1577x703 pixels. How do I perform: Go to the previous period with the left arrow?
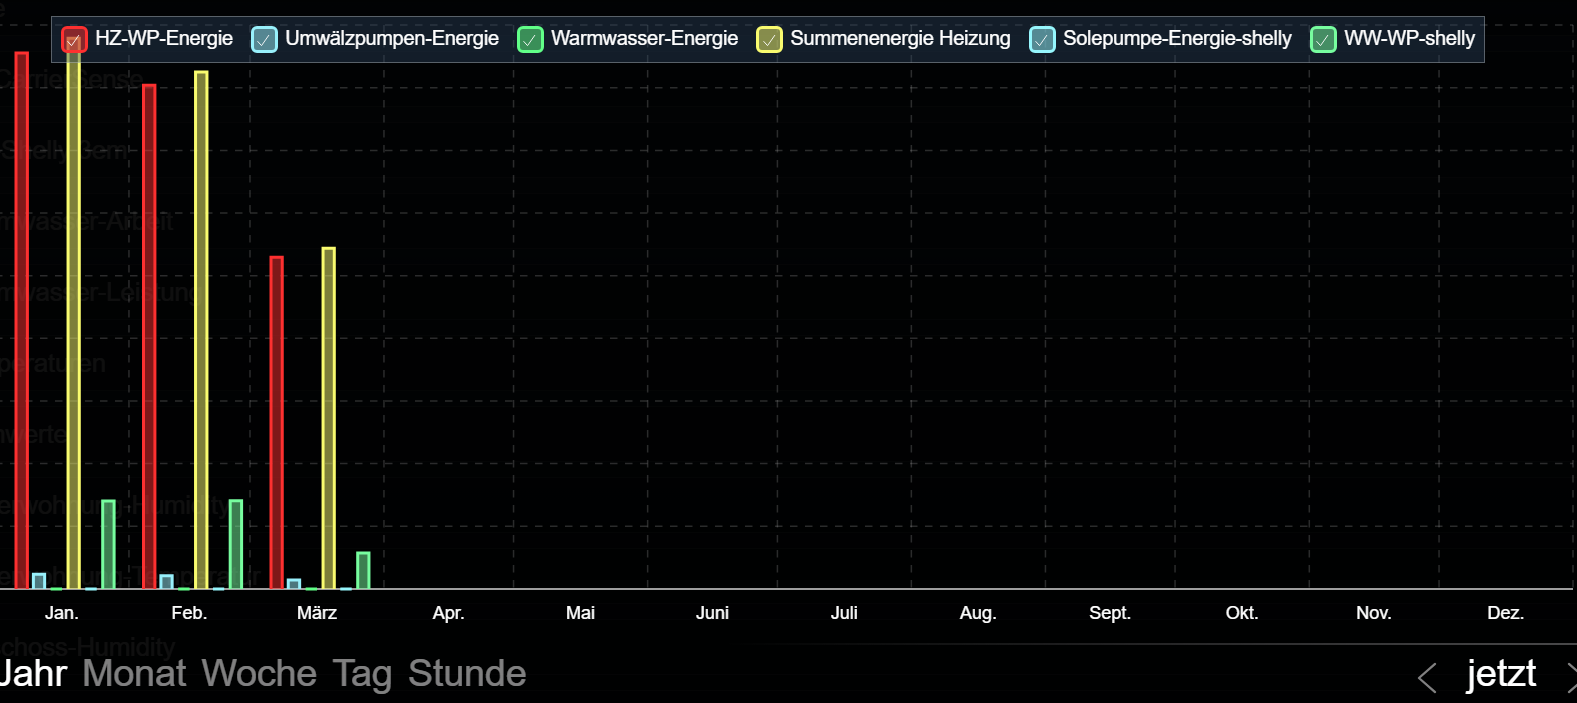1427,677
